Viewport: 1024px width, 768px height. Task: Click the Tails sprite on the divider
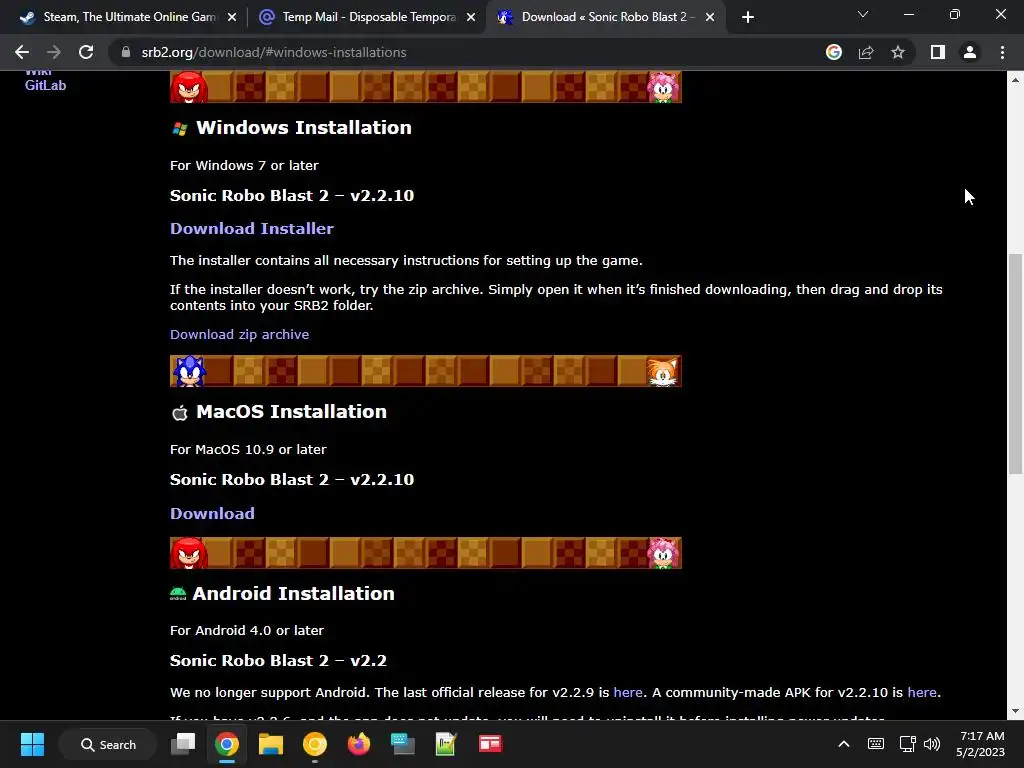(x=663, y=371)
